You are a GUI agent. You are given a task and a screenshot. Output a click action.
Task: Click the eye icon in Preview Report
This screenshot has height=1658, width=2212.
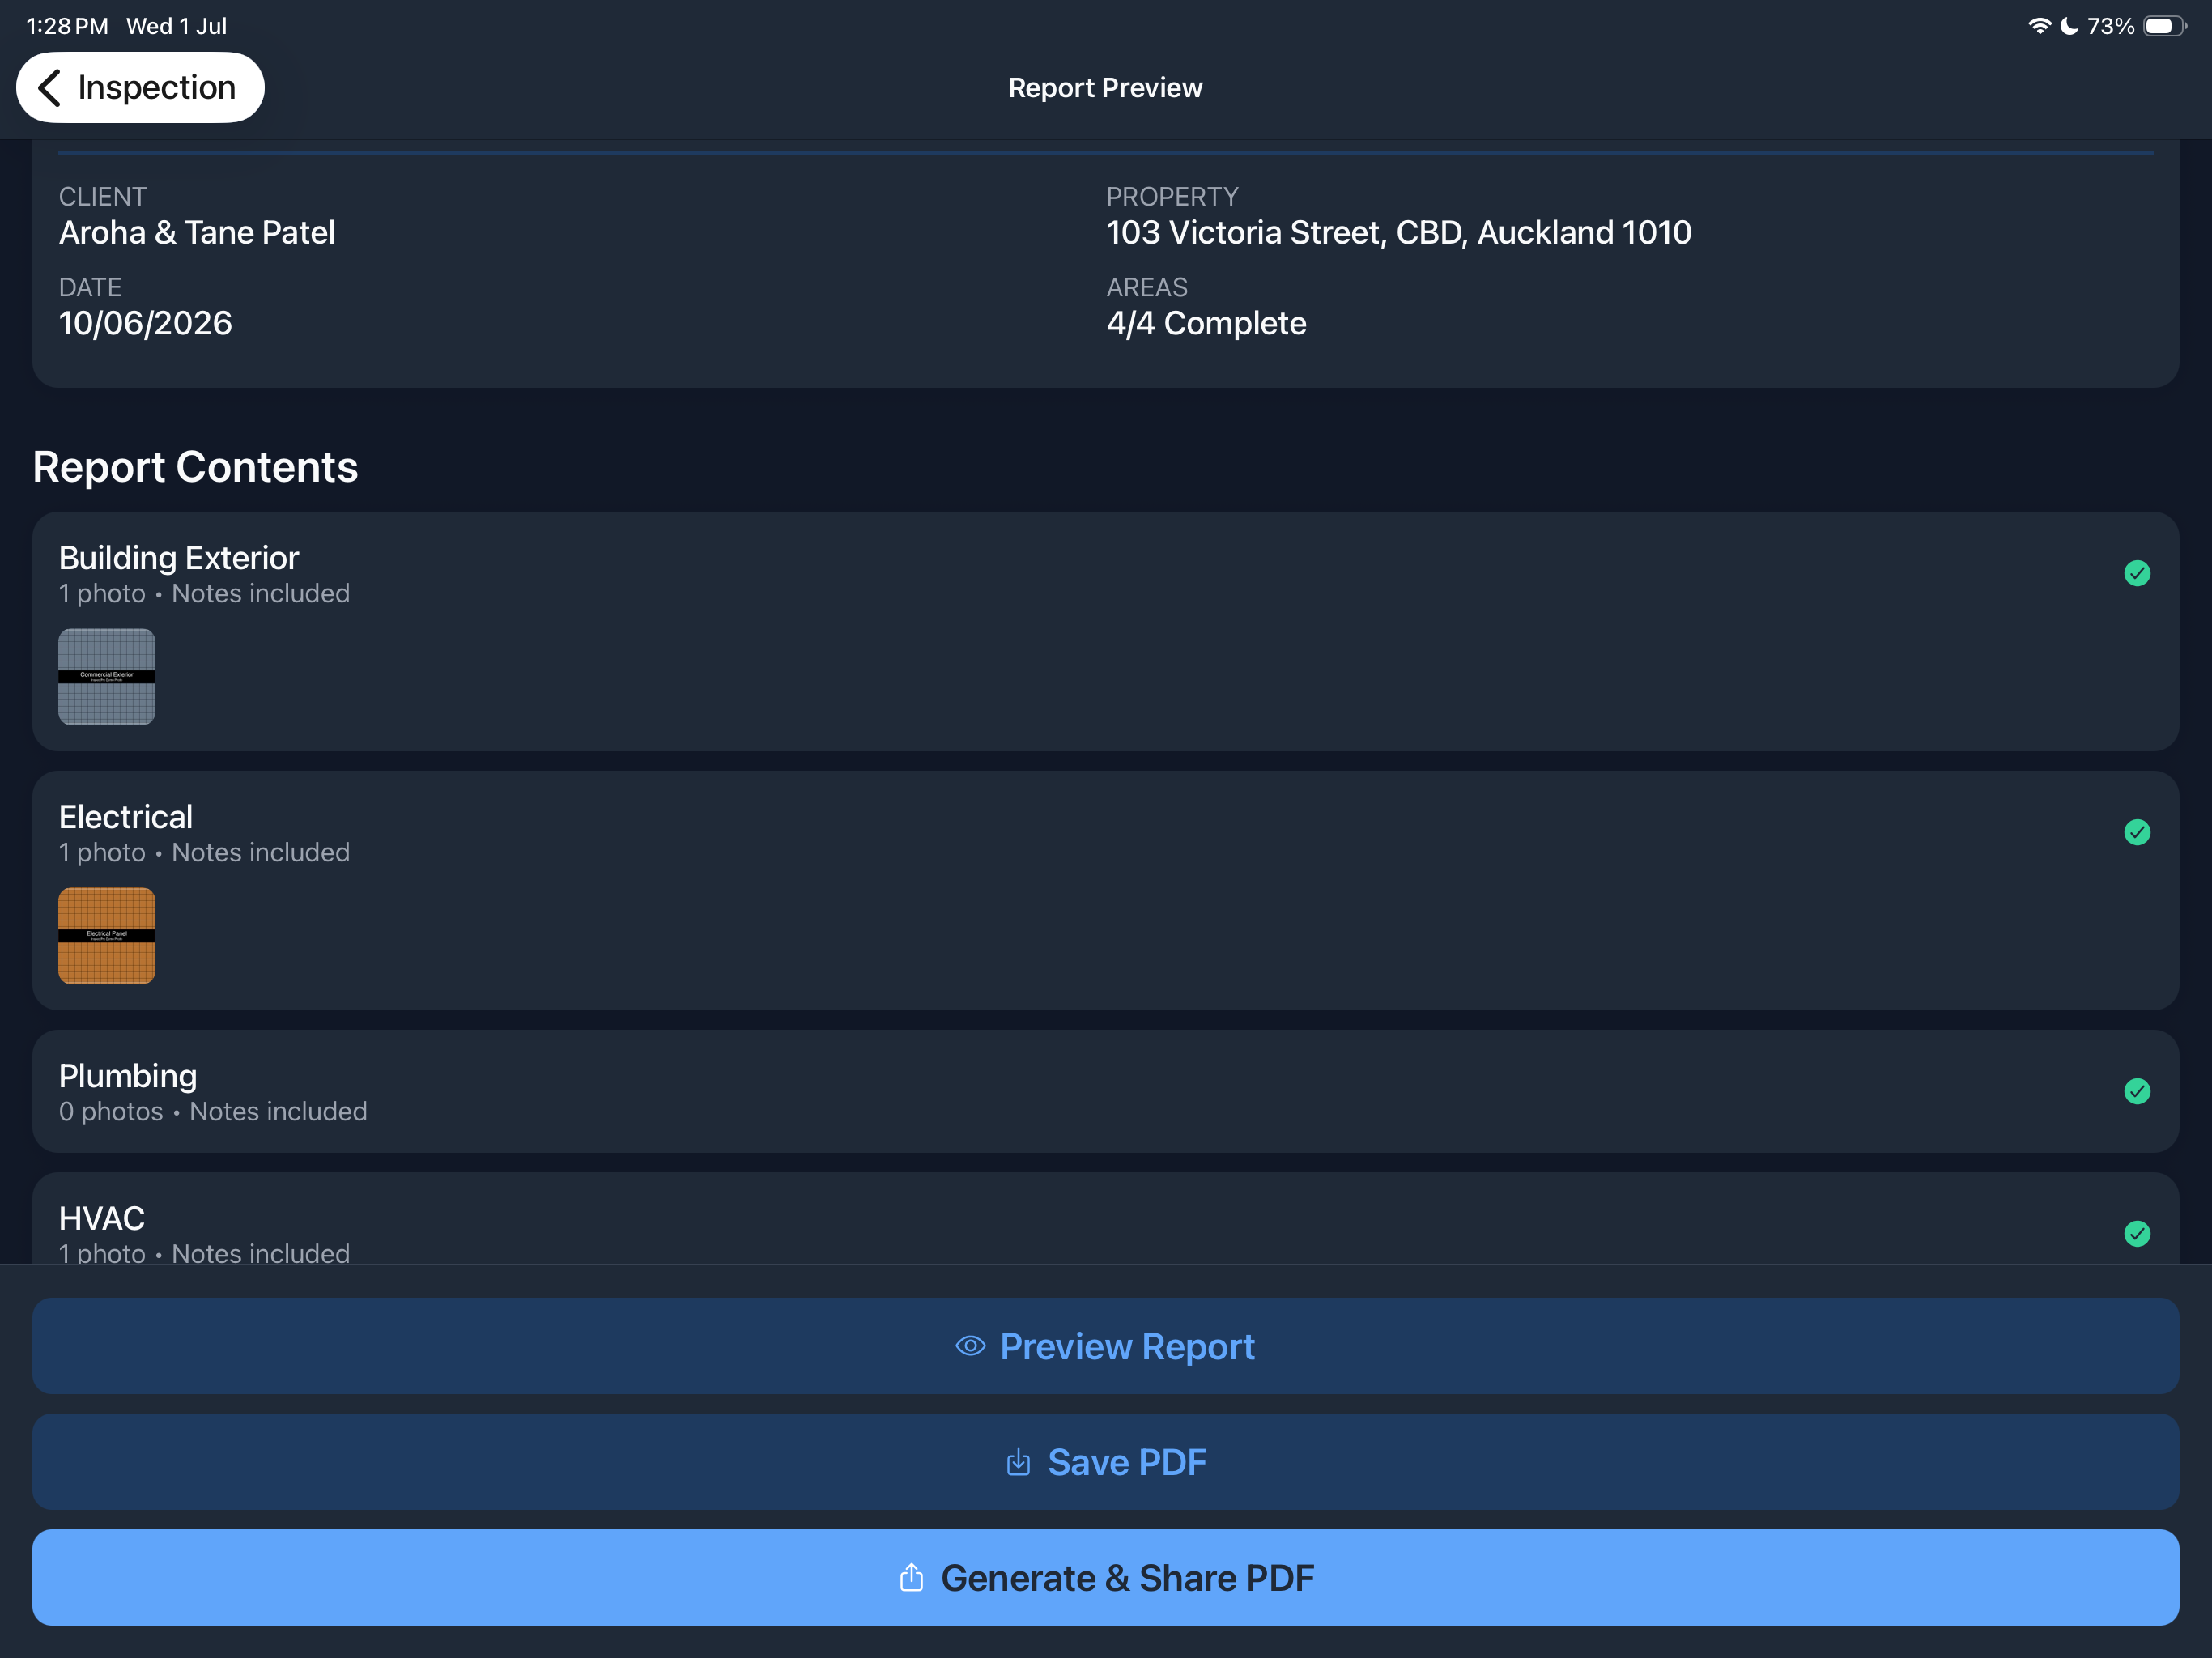[x=970, y=1346]
